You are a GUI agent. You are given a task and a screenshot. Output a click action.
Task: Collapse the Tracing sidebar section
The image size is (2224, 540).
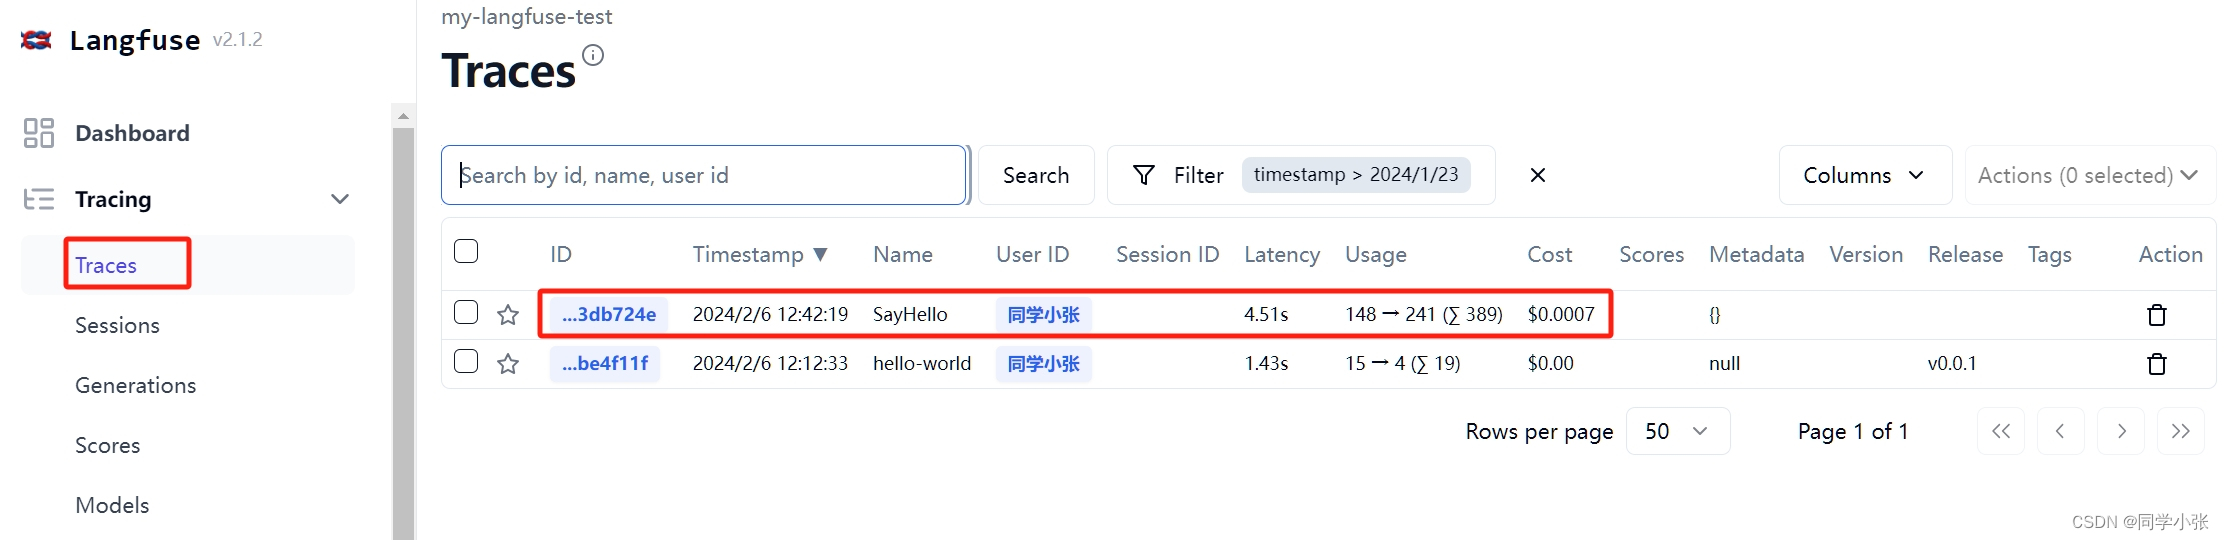click(340, 199)
